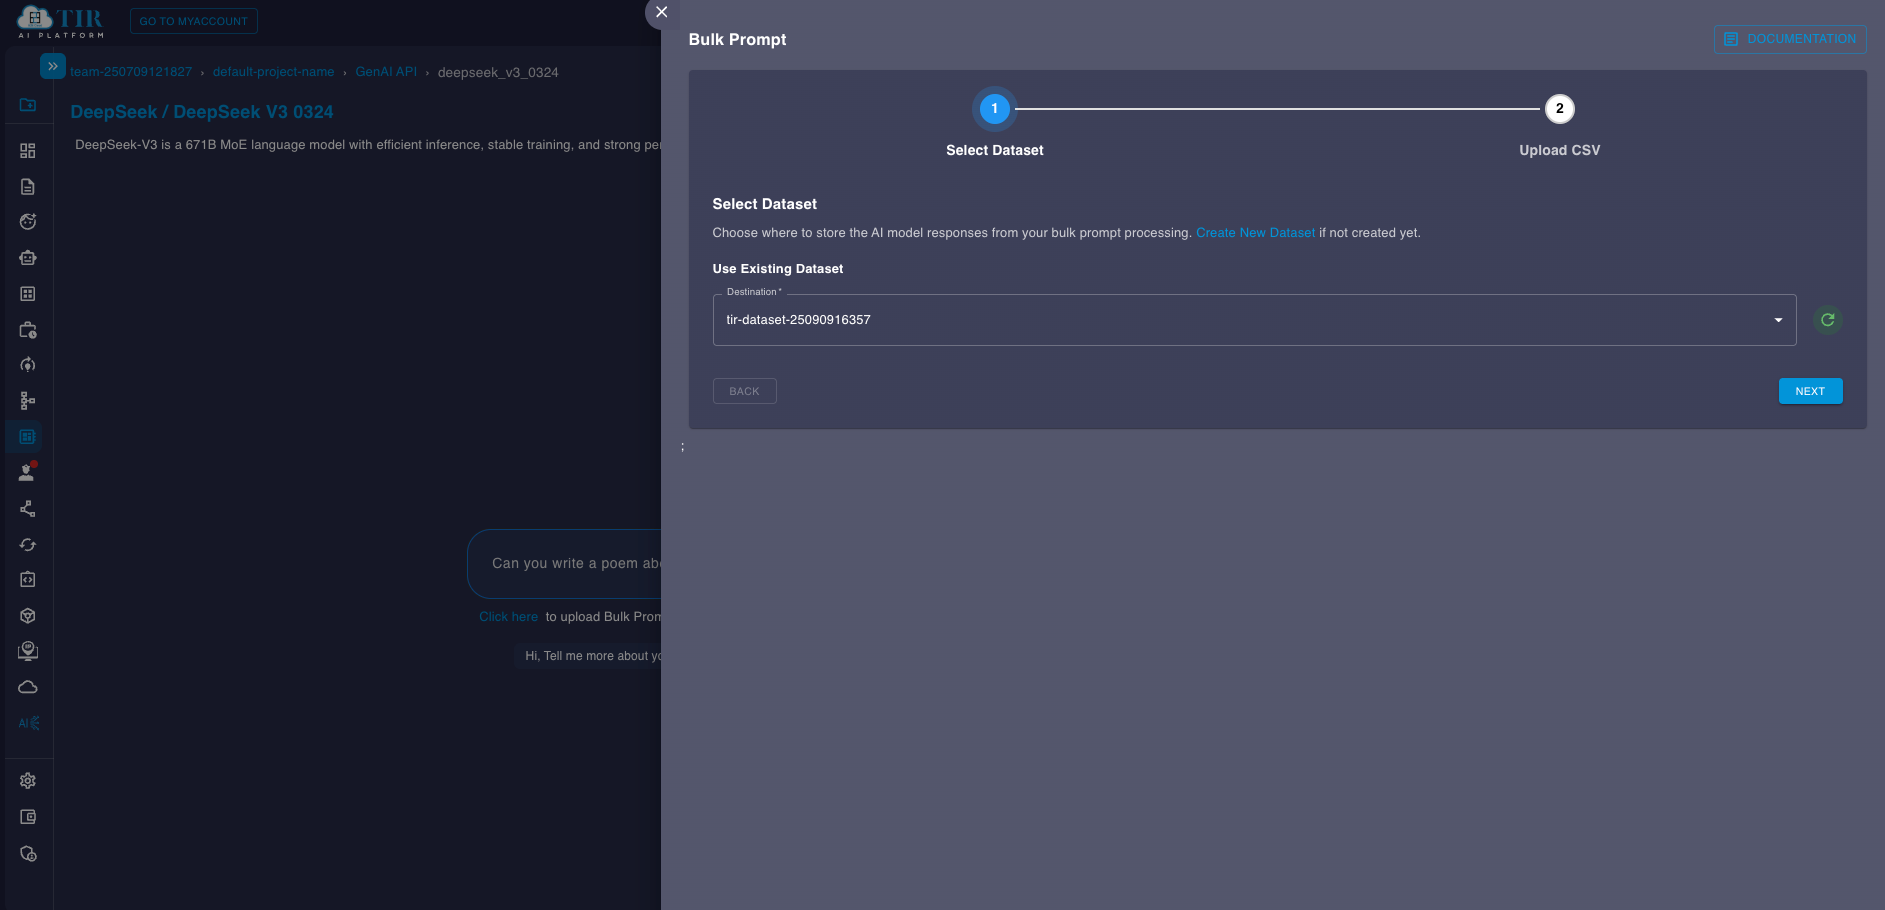Open the dashboard grid icon in sidebar
1885x910 pixels.
(28, 151)
